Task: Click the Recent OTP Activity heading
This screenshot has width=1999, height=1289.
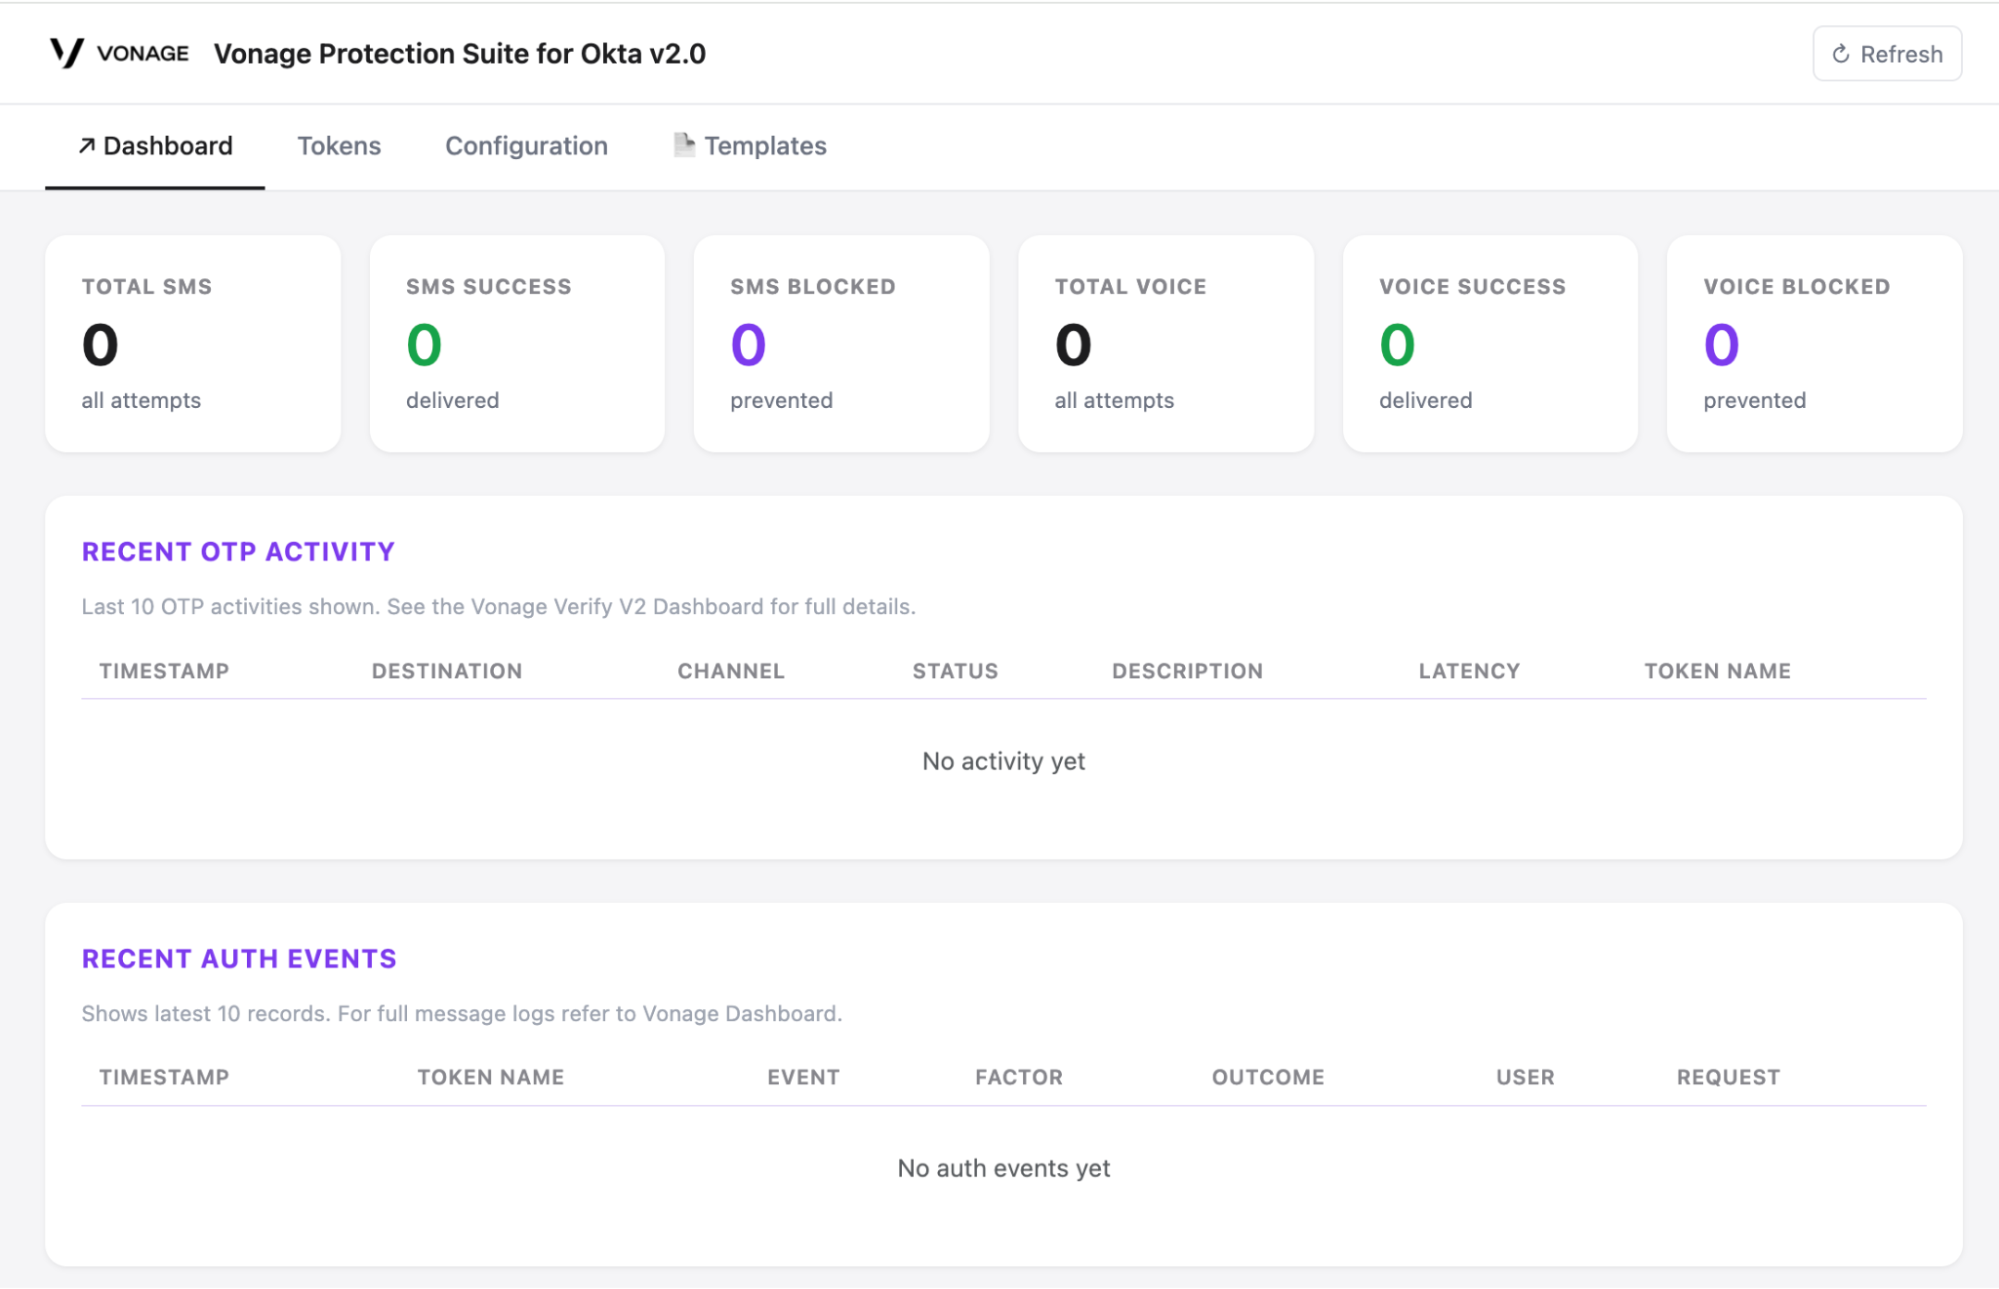Action: (238, 552)
